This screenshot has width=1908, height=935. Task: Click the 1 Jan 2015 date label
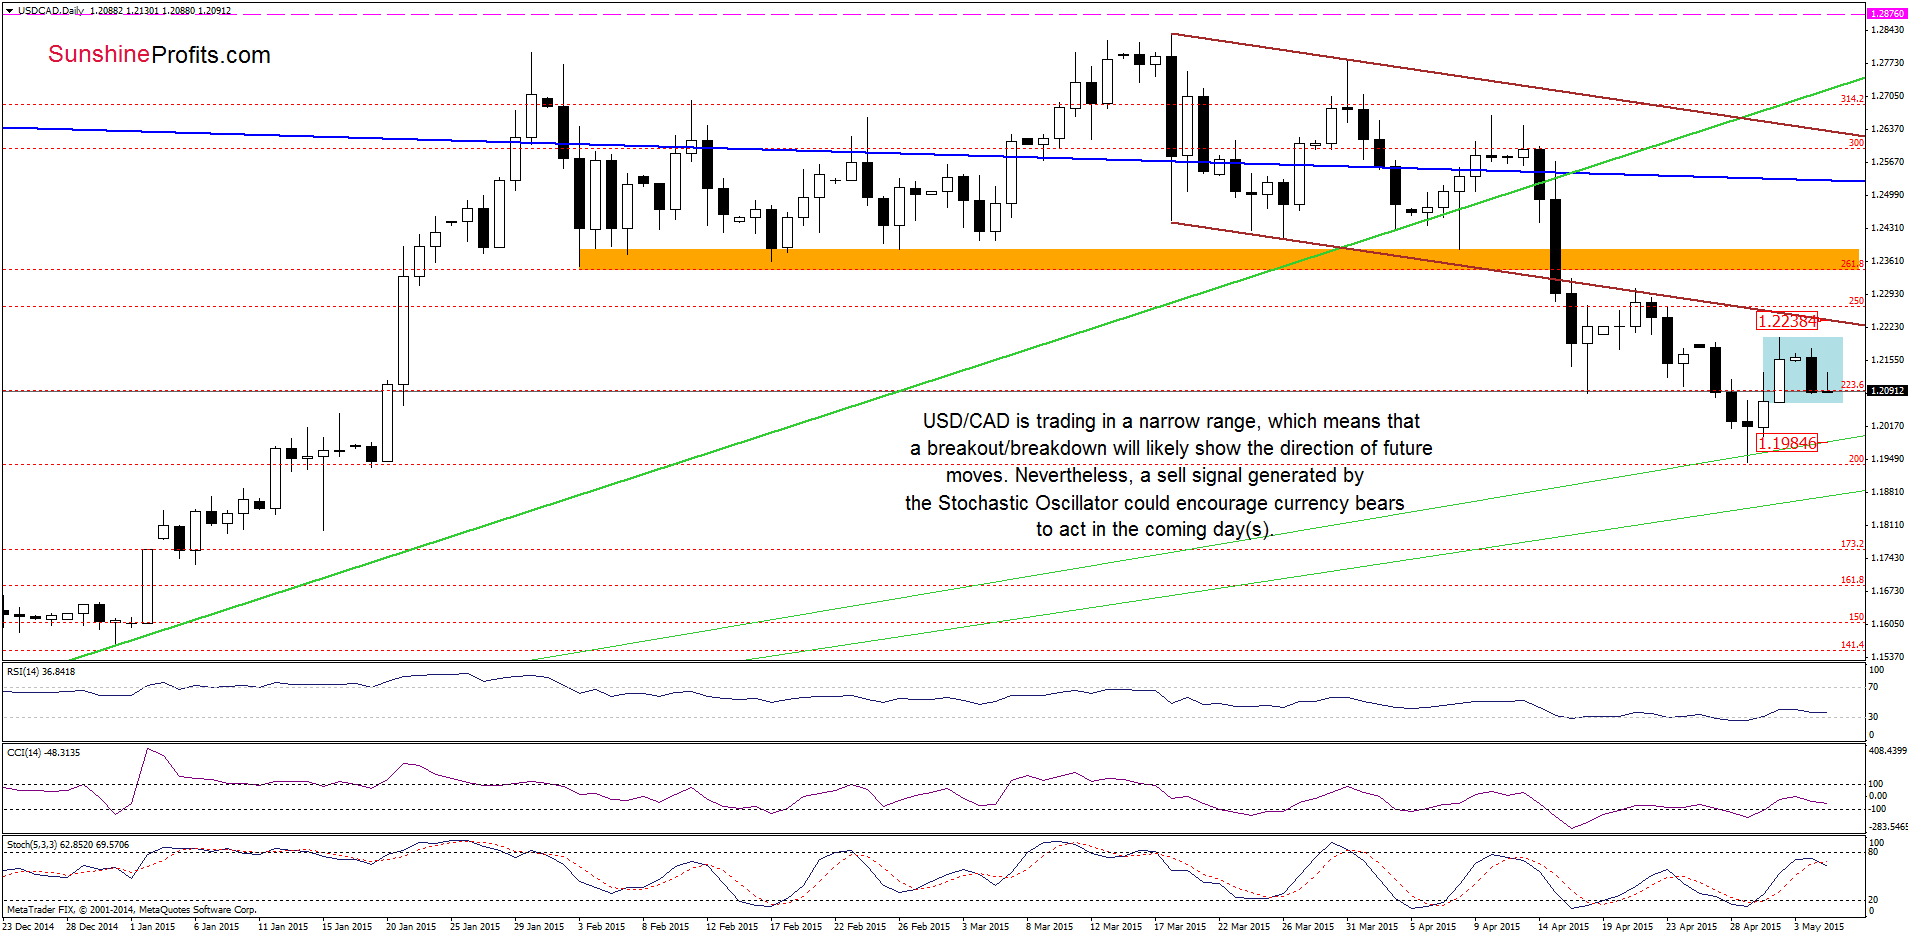152,927
